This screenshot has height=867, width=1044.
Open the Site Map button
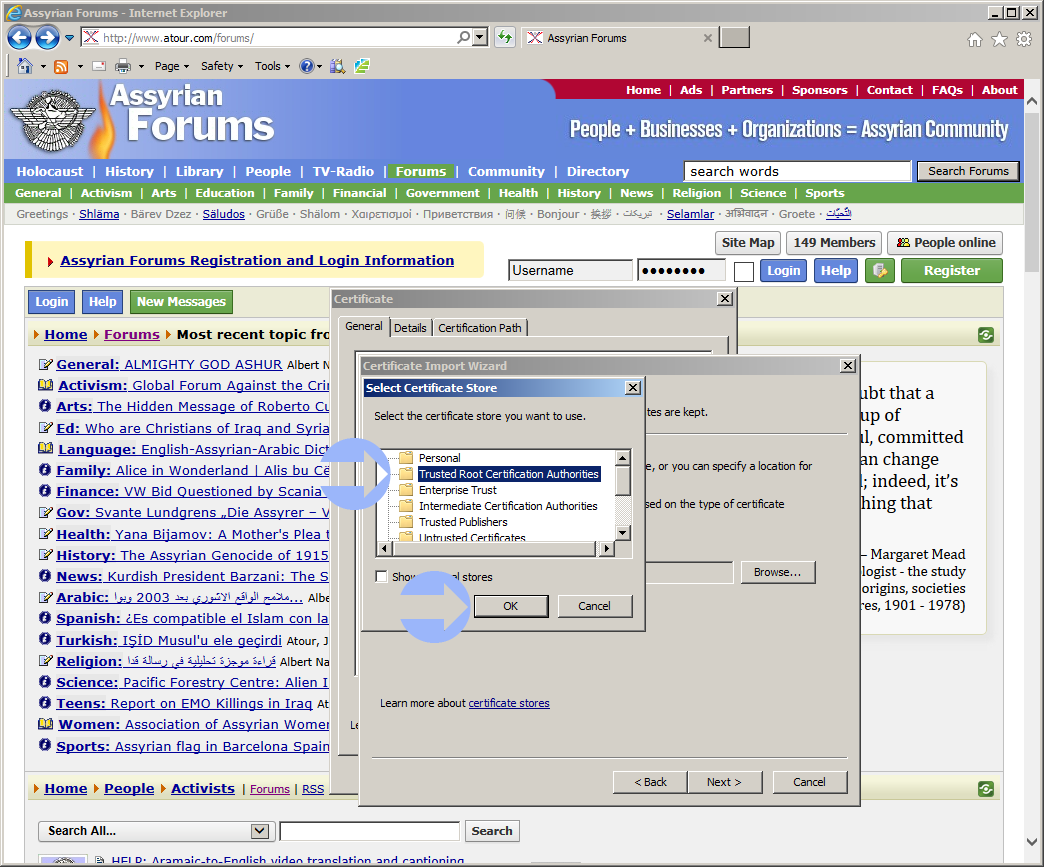pos(748,242)
